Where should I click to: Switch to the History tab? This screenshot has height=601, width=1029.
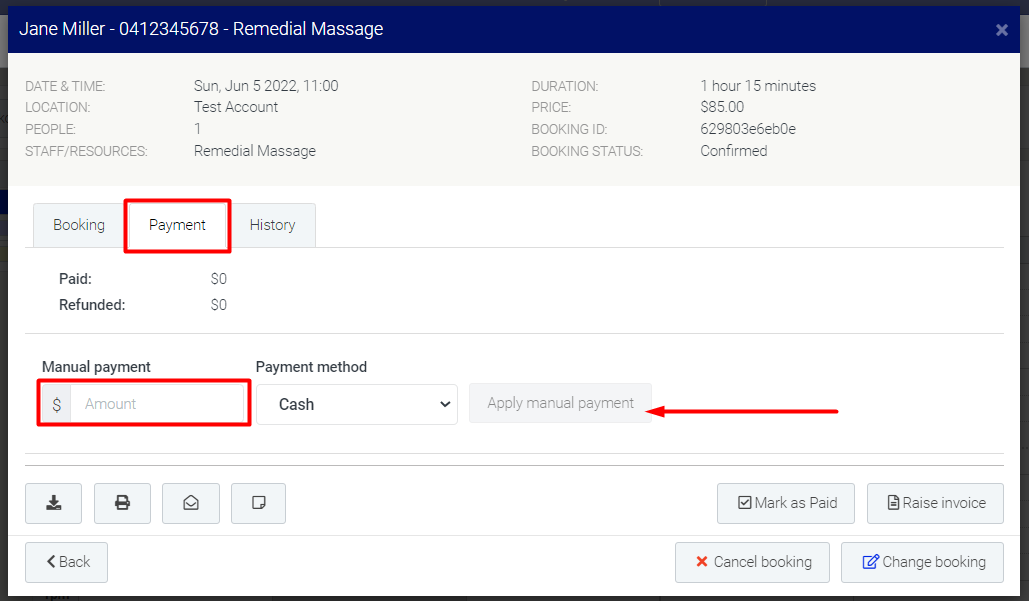tap(272, 224)
